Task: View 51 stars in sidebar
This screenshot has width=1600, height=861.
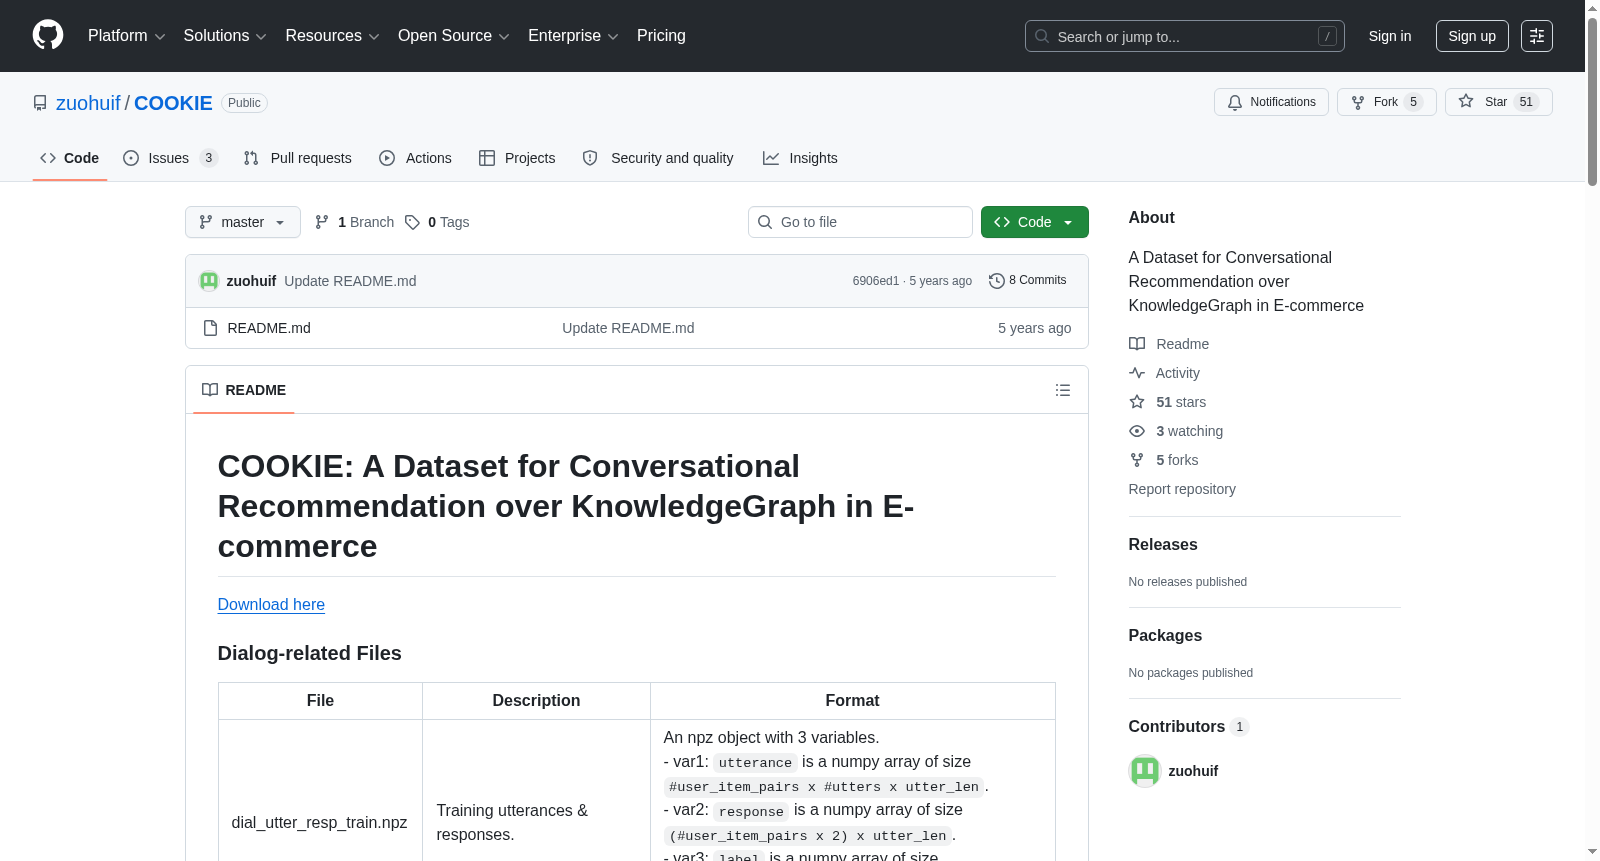Action: point(1168,402)
